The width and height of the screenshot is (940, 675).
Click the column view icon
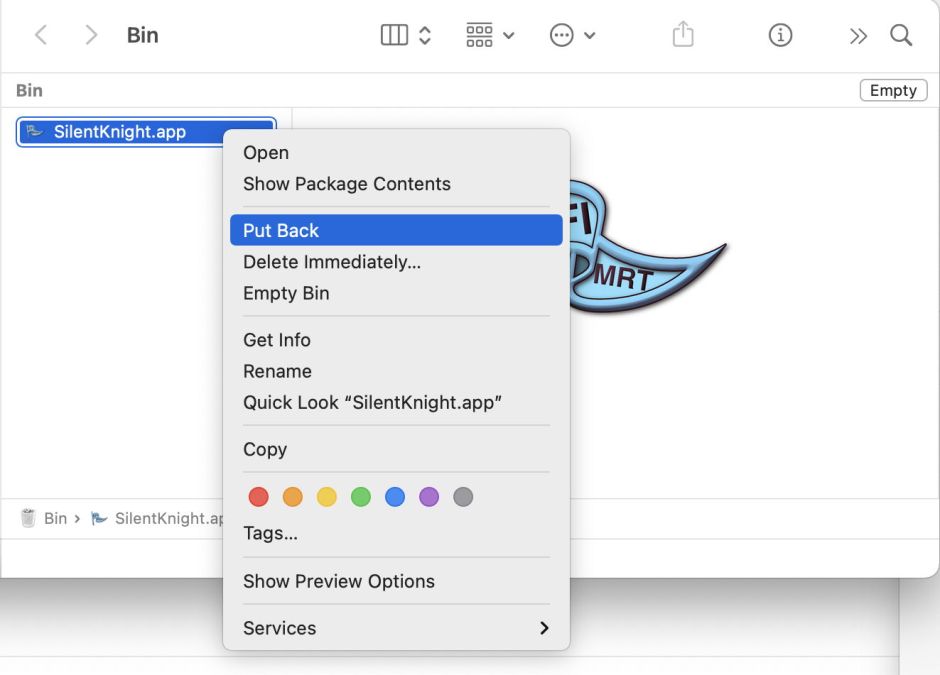[395, 35]
